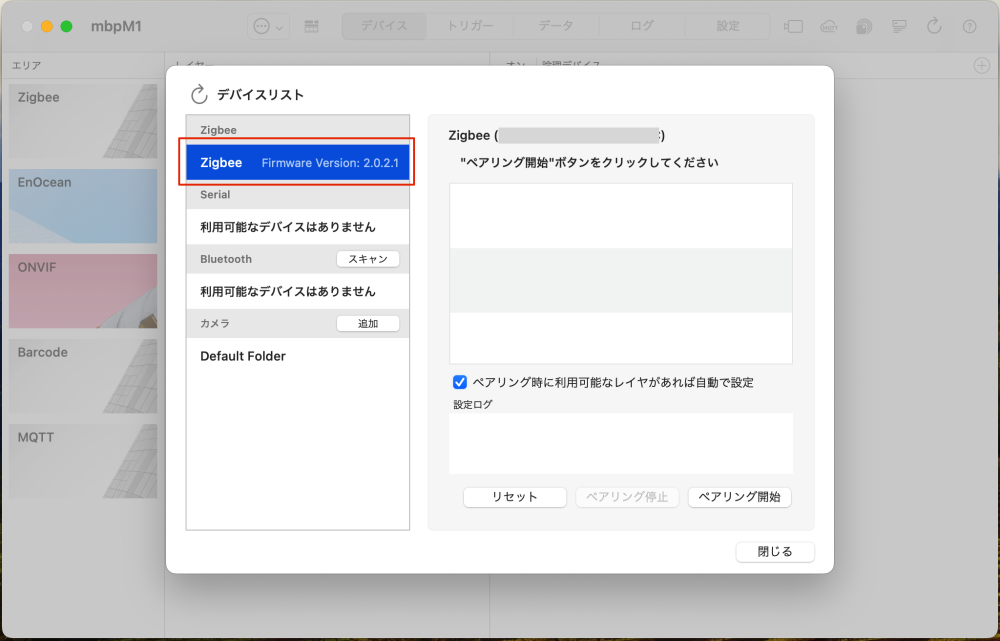Click the リセット button

coord(515,497)
